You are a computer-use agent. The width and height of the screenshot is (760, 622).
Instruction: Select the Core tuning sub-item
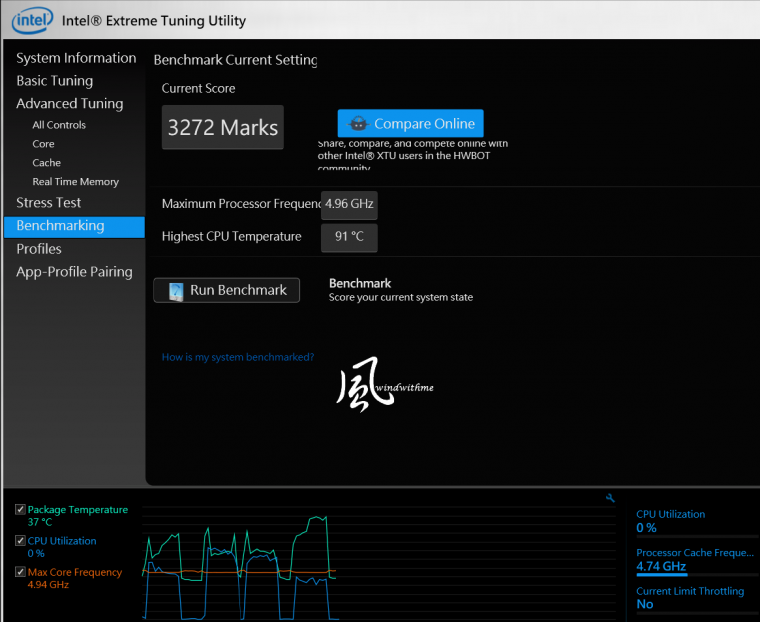coord(43,144)
